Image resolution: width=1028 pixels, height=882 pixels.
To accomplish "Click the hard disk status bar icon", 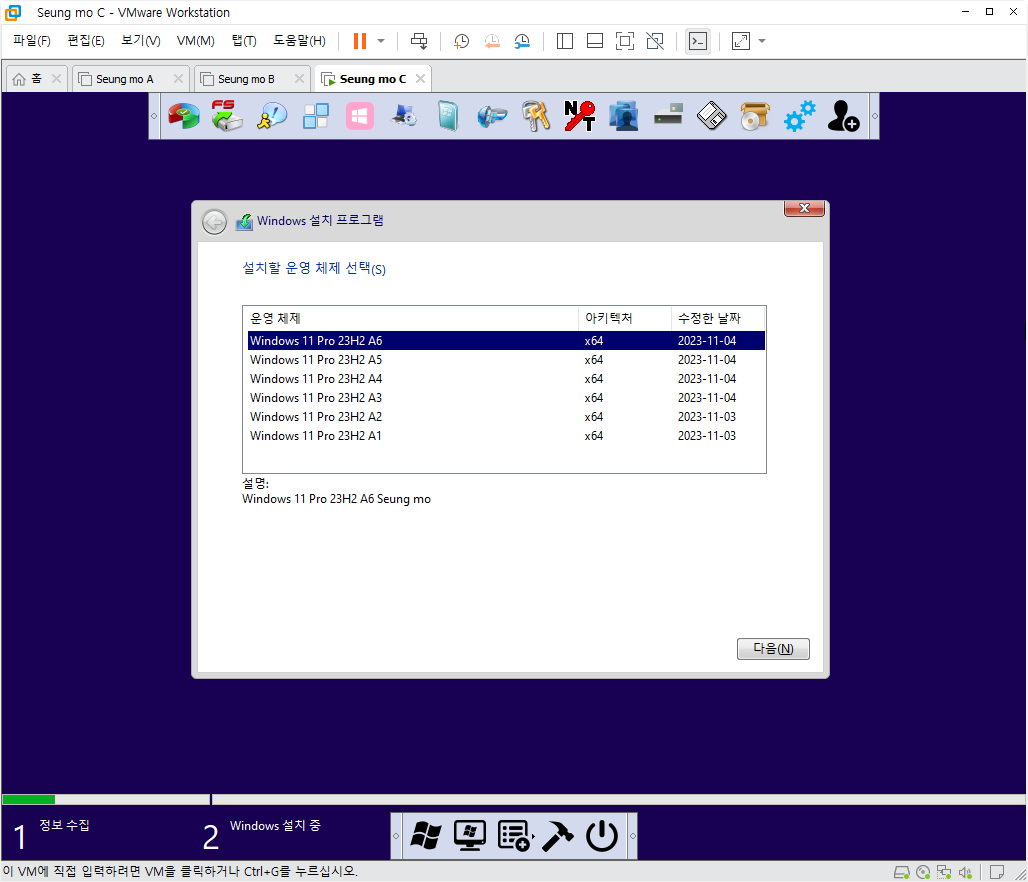I will pyautogui.click(x=902, y=872).
